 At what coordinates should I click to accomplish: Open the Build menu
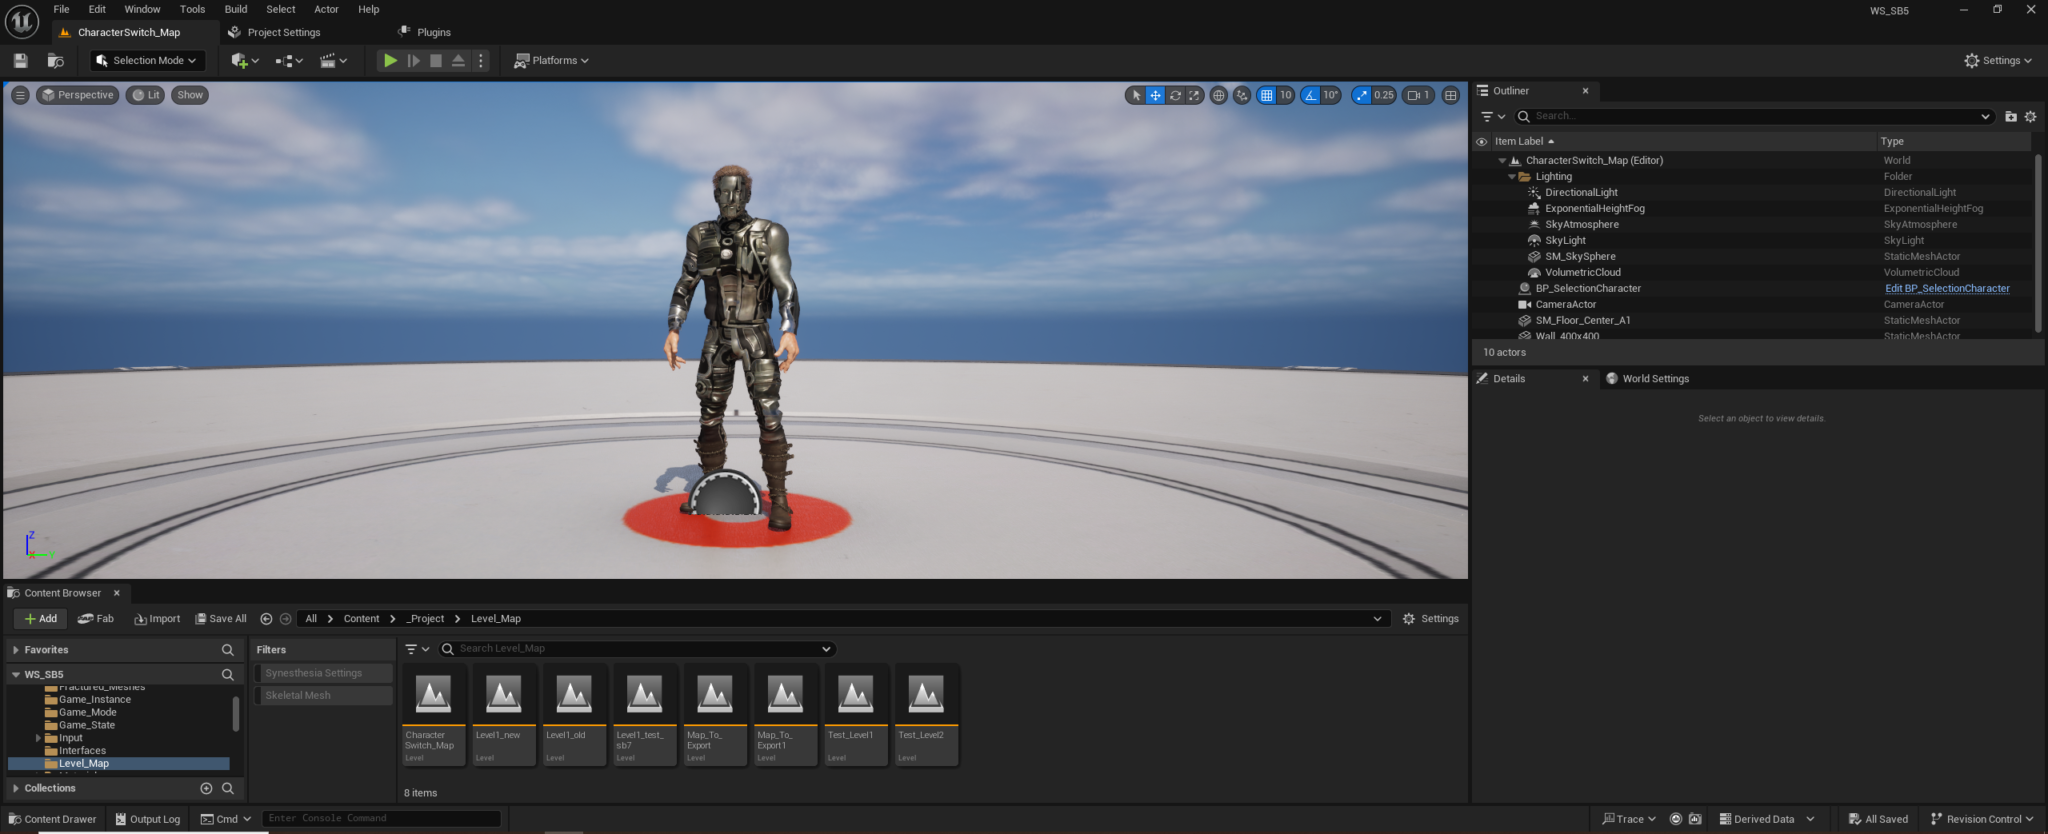point(236,9)
